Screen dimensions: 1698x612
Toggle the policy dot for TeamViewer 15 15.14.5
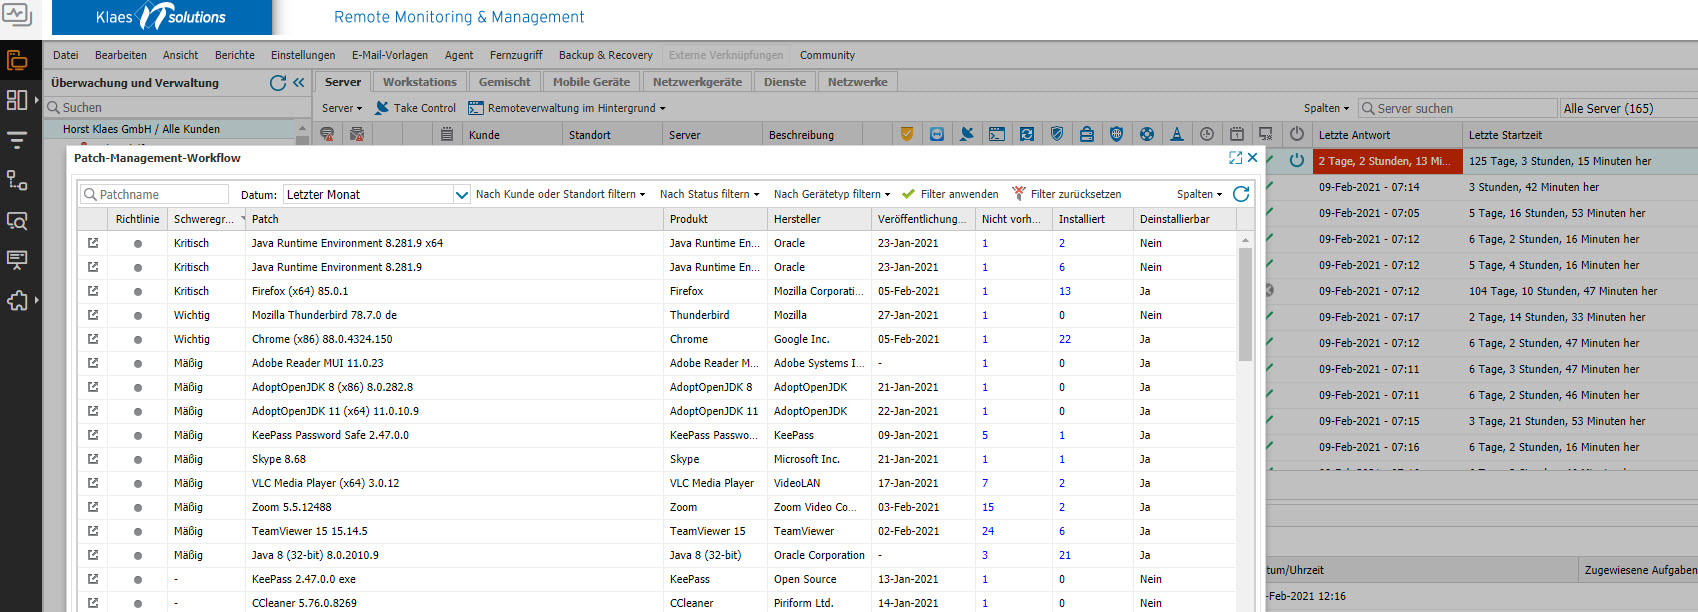(x=138, y=531)
